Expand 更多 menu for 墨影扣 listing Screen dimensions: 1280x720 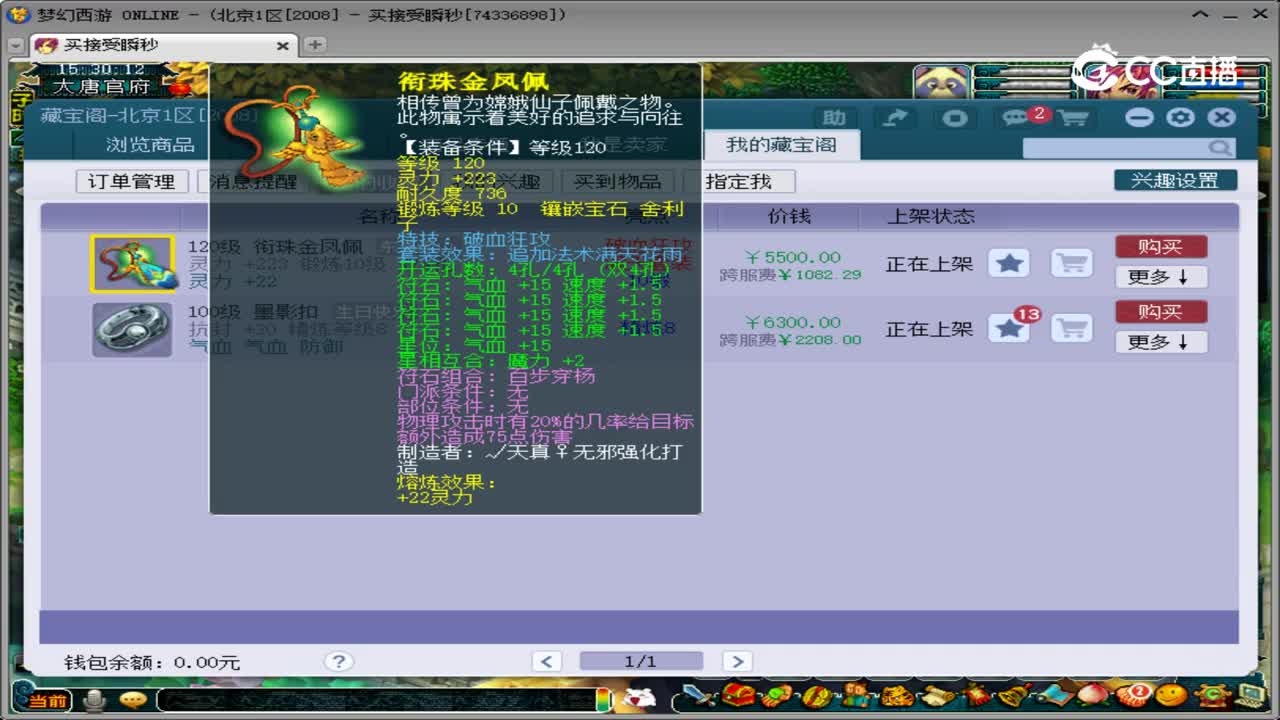[1161, 342]
